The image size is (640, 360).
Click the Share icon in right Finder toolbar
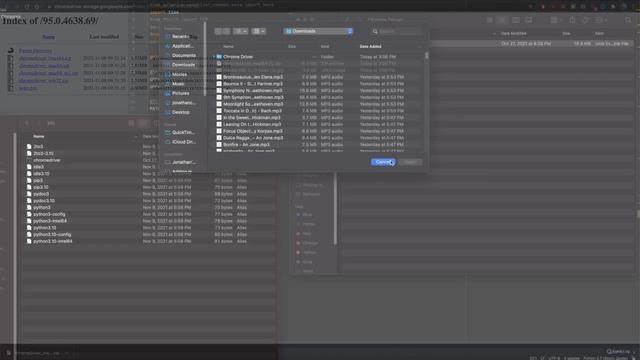coord(572,20)
